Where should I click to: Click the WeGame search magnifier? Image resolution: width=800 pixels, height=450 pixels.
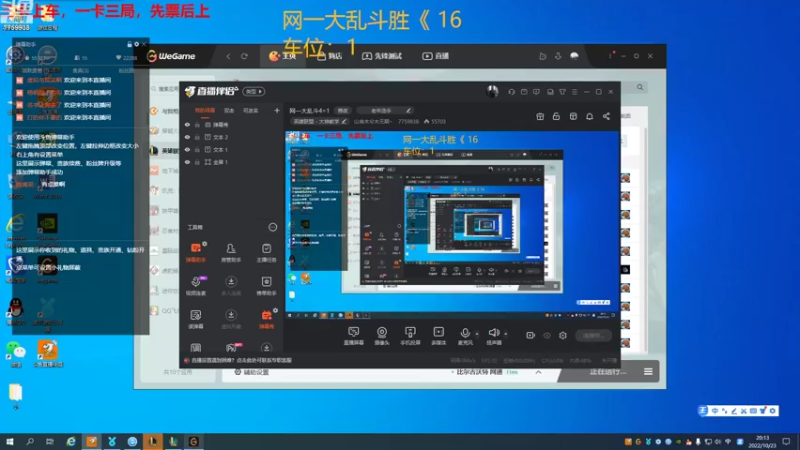640,87
